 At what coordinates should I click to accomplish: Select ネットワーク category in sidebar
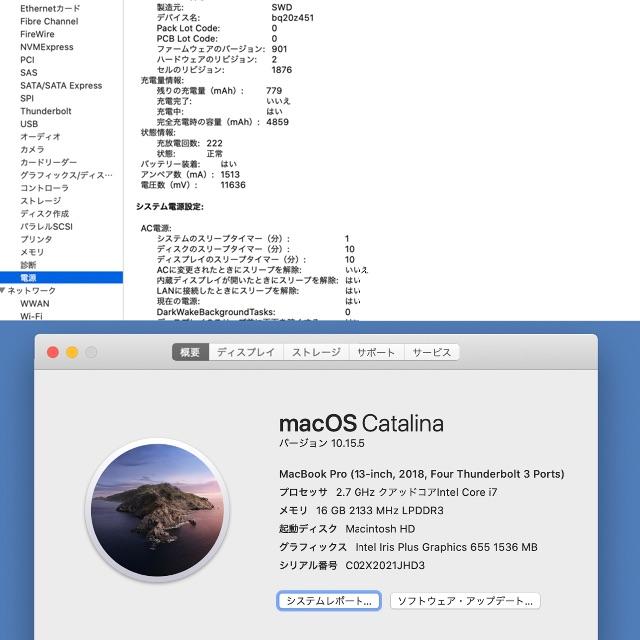pos(32,291)
